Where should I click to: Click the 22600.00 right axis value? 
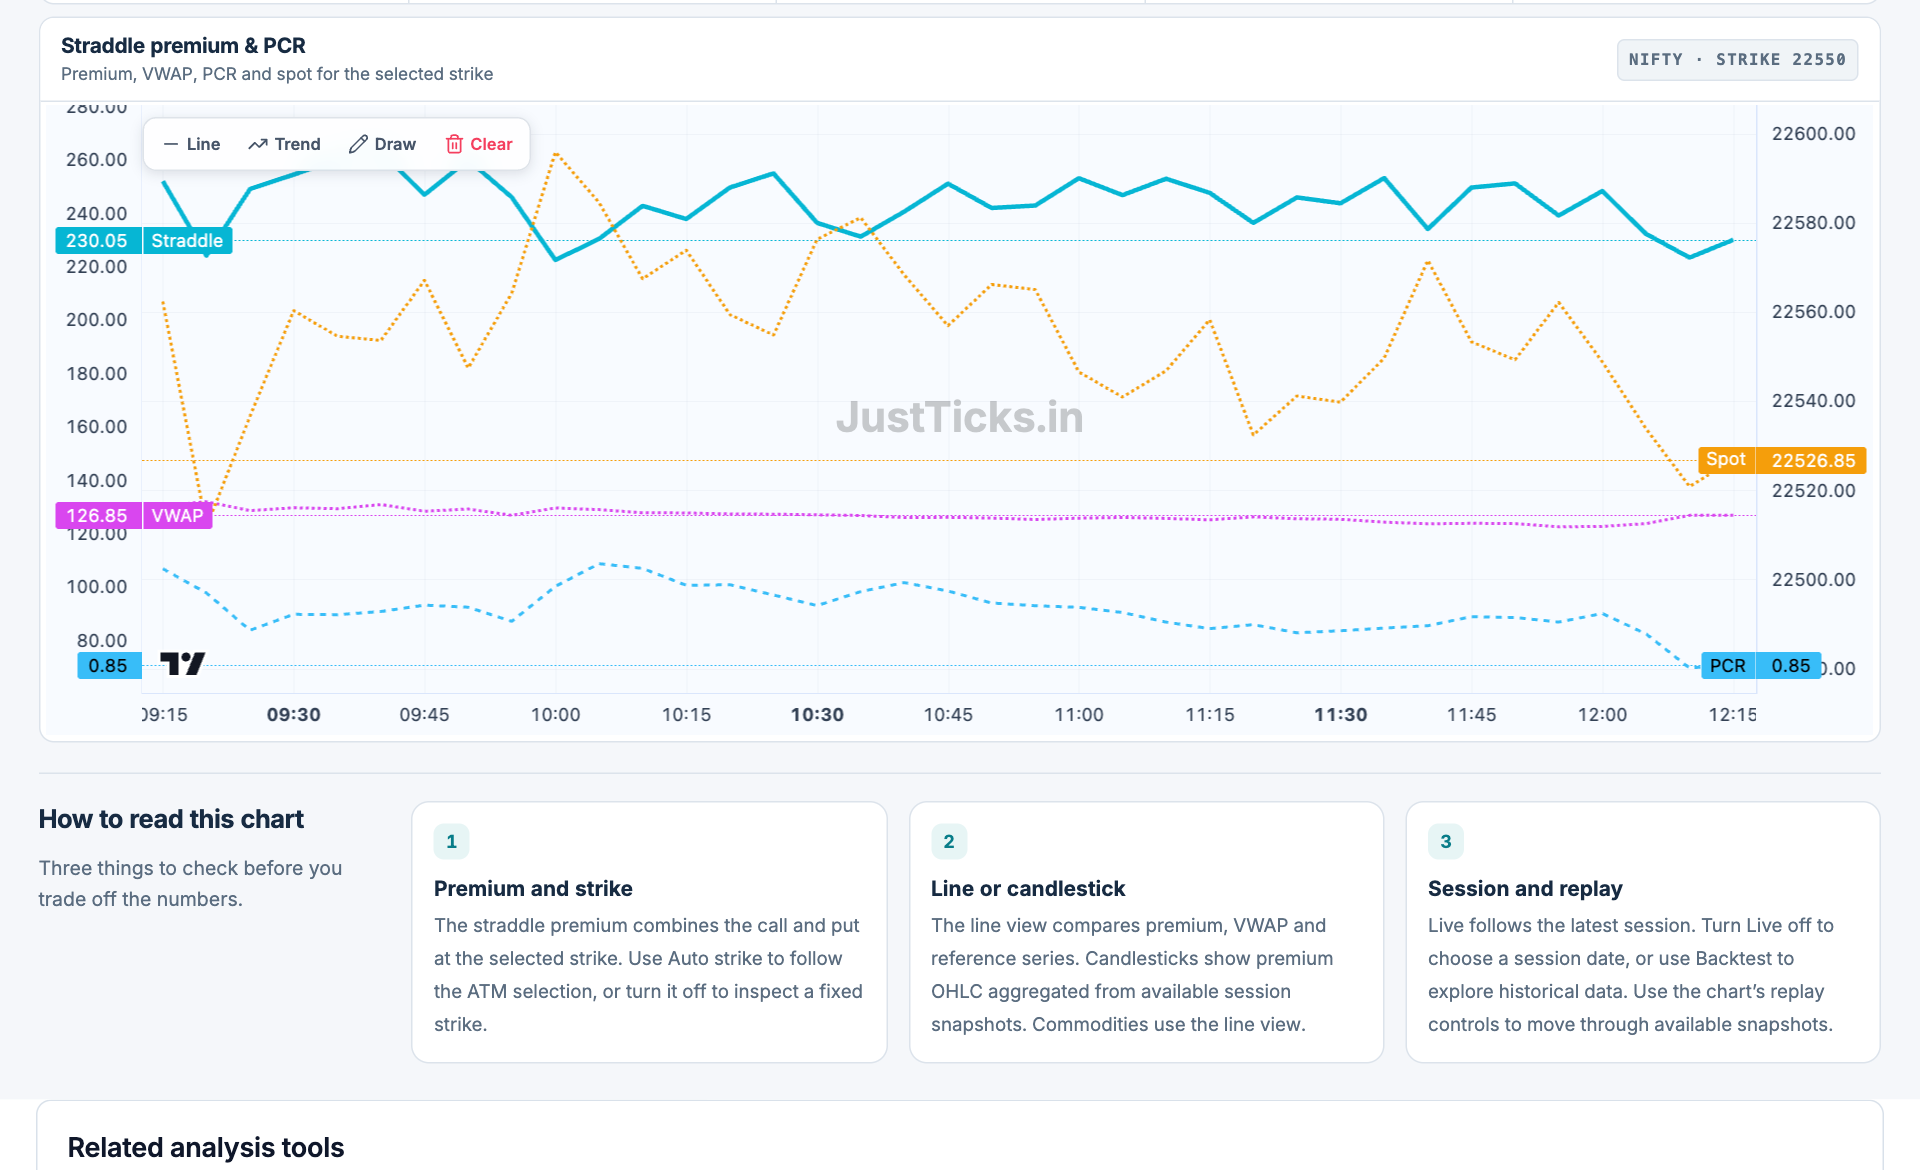pos(1813,134)
